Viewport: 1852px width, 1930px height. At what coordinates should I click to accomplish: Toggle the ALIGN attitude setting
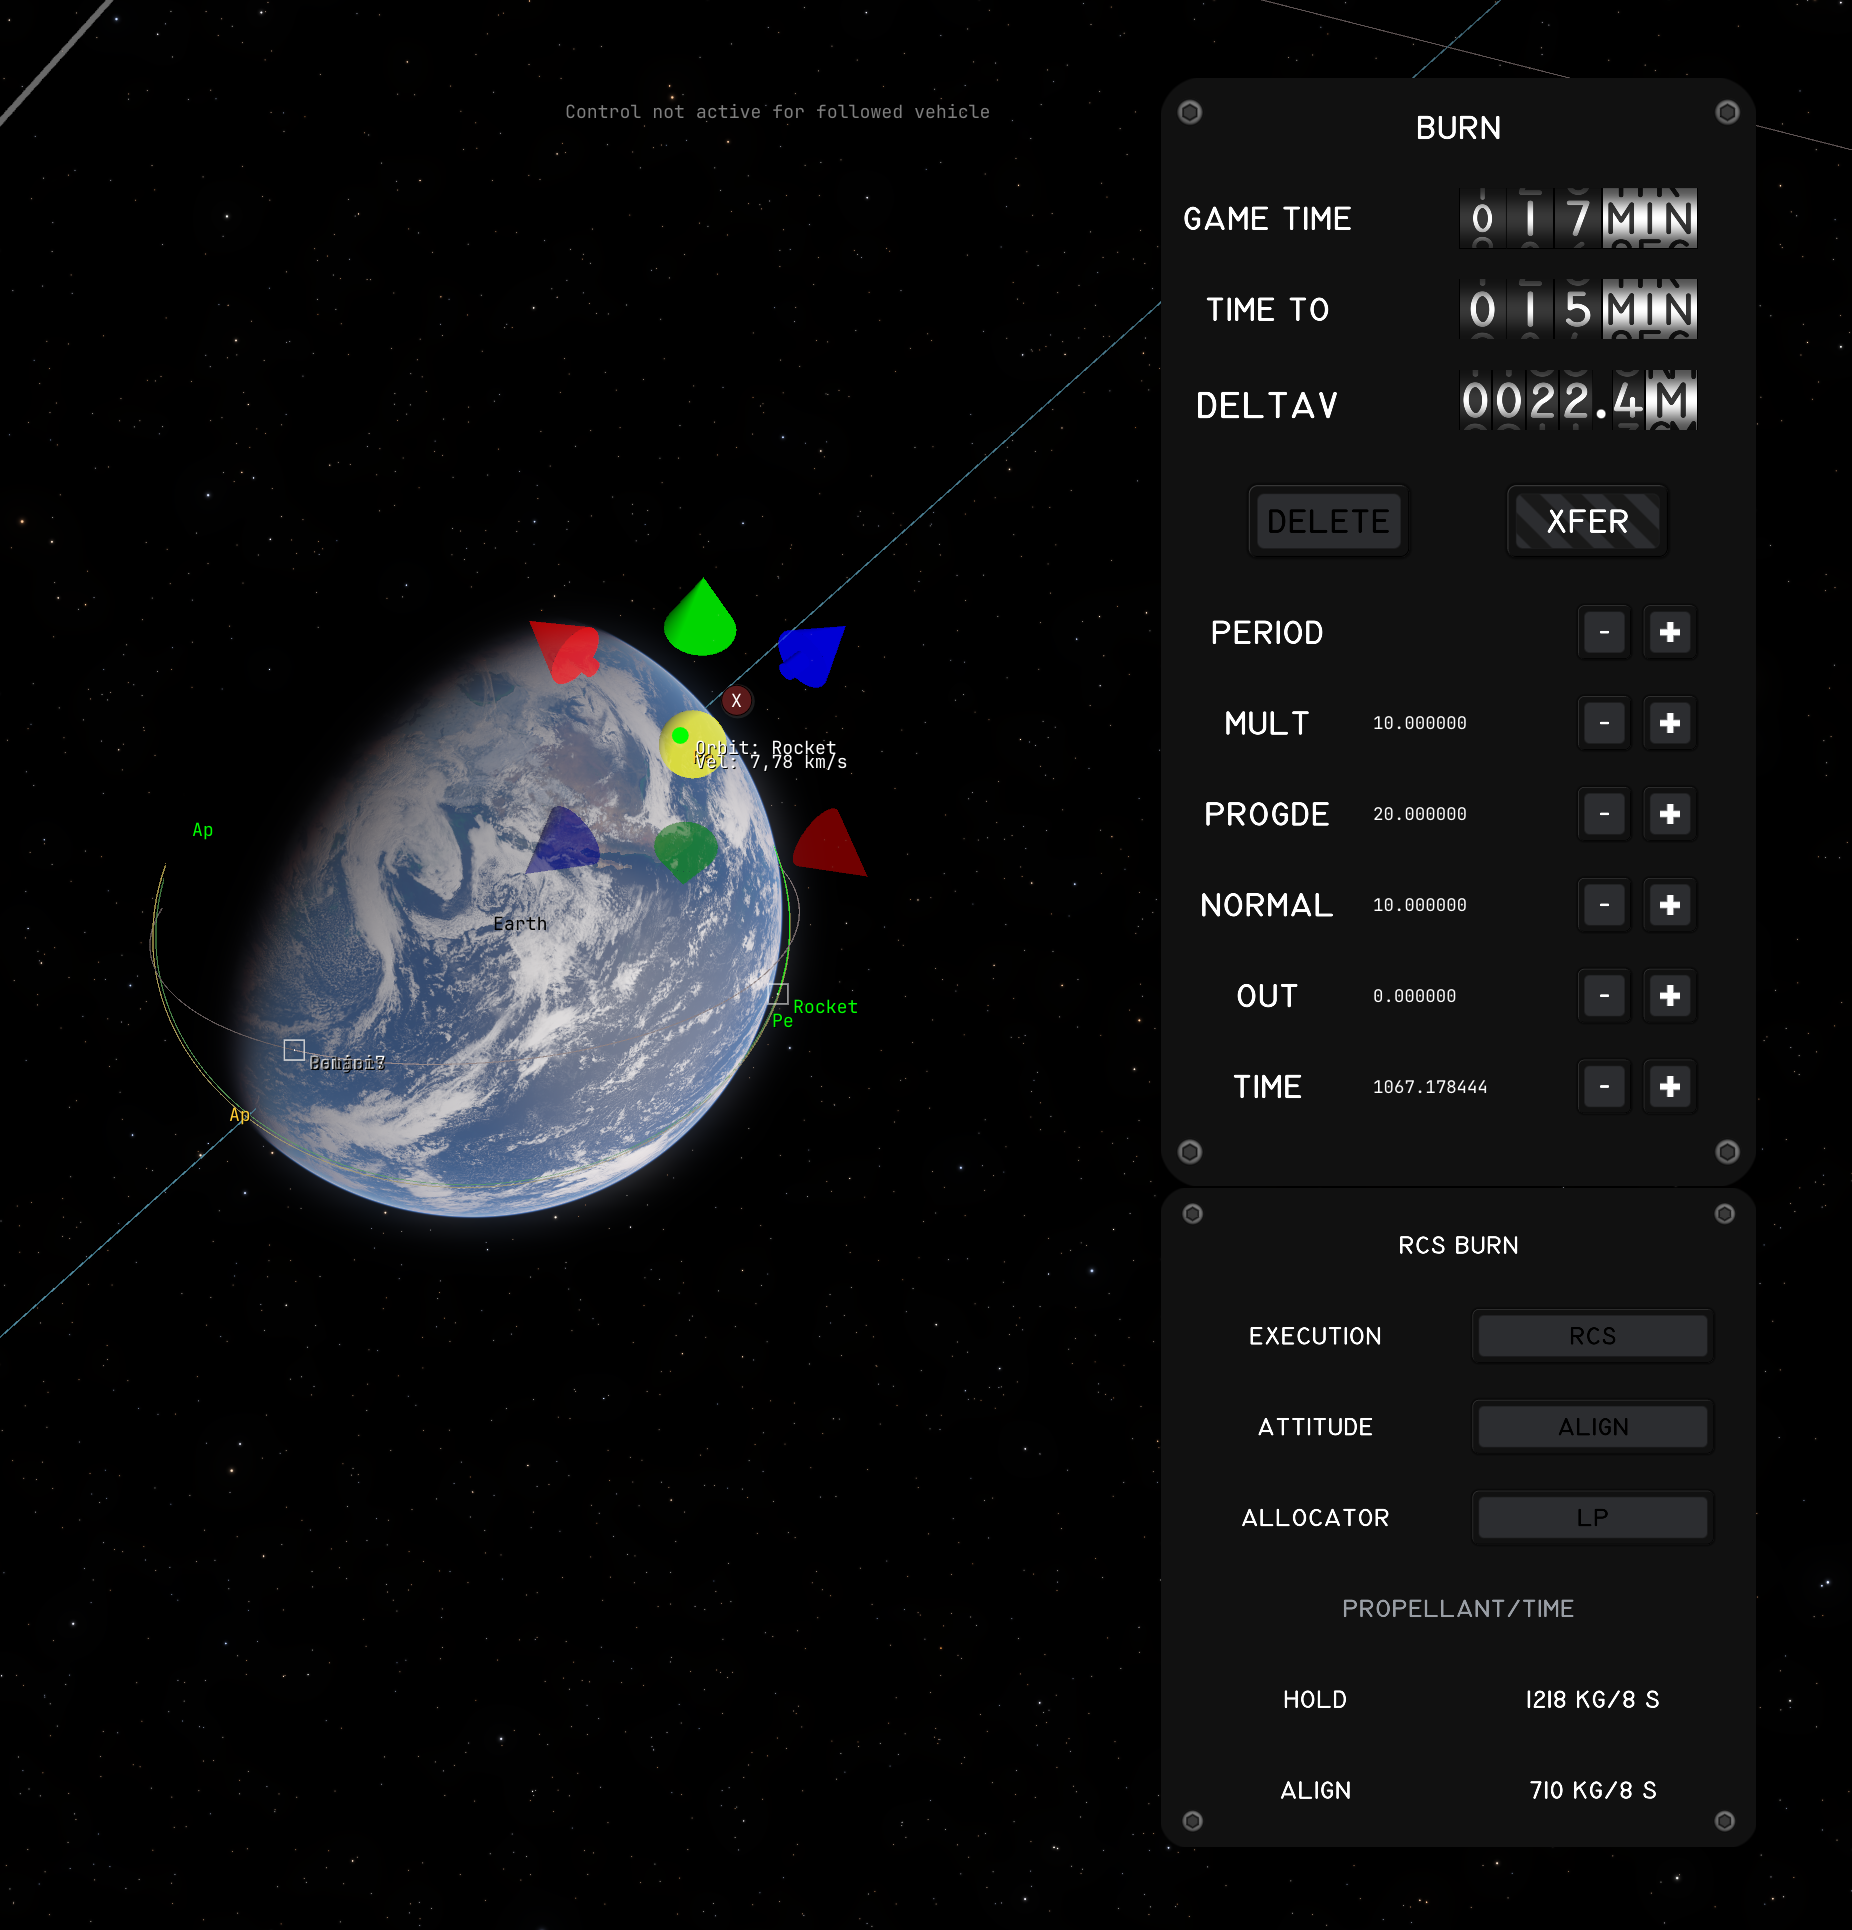1592,1427
